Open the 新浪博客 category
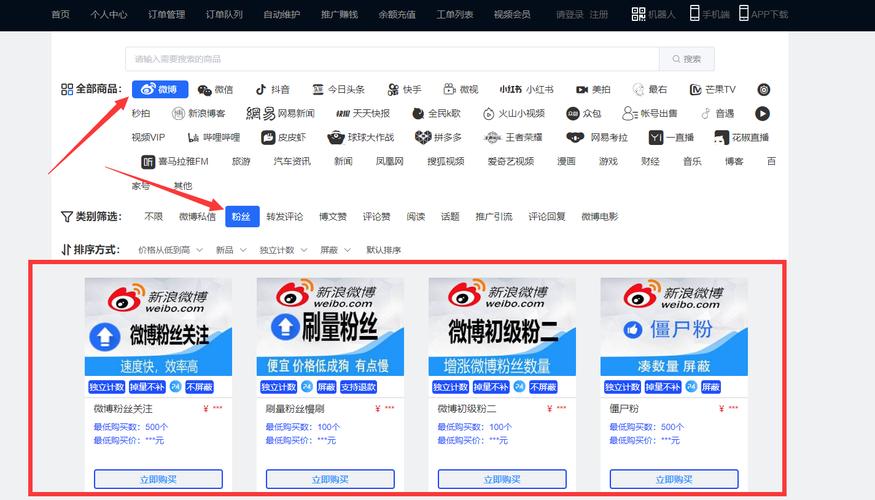The image size is (875, 500). (199, 113)
